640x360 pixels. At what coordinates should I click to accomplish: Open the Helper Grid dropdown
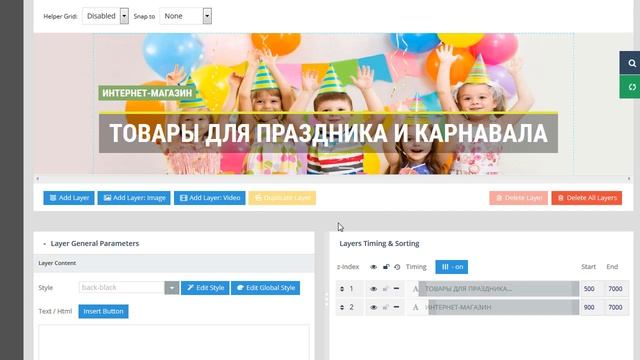click(105, 16)
